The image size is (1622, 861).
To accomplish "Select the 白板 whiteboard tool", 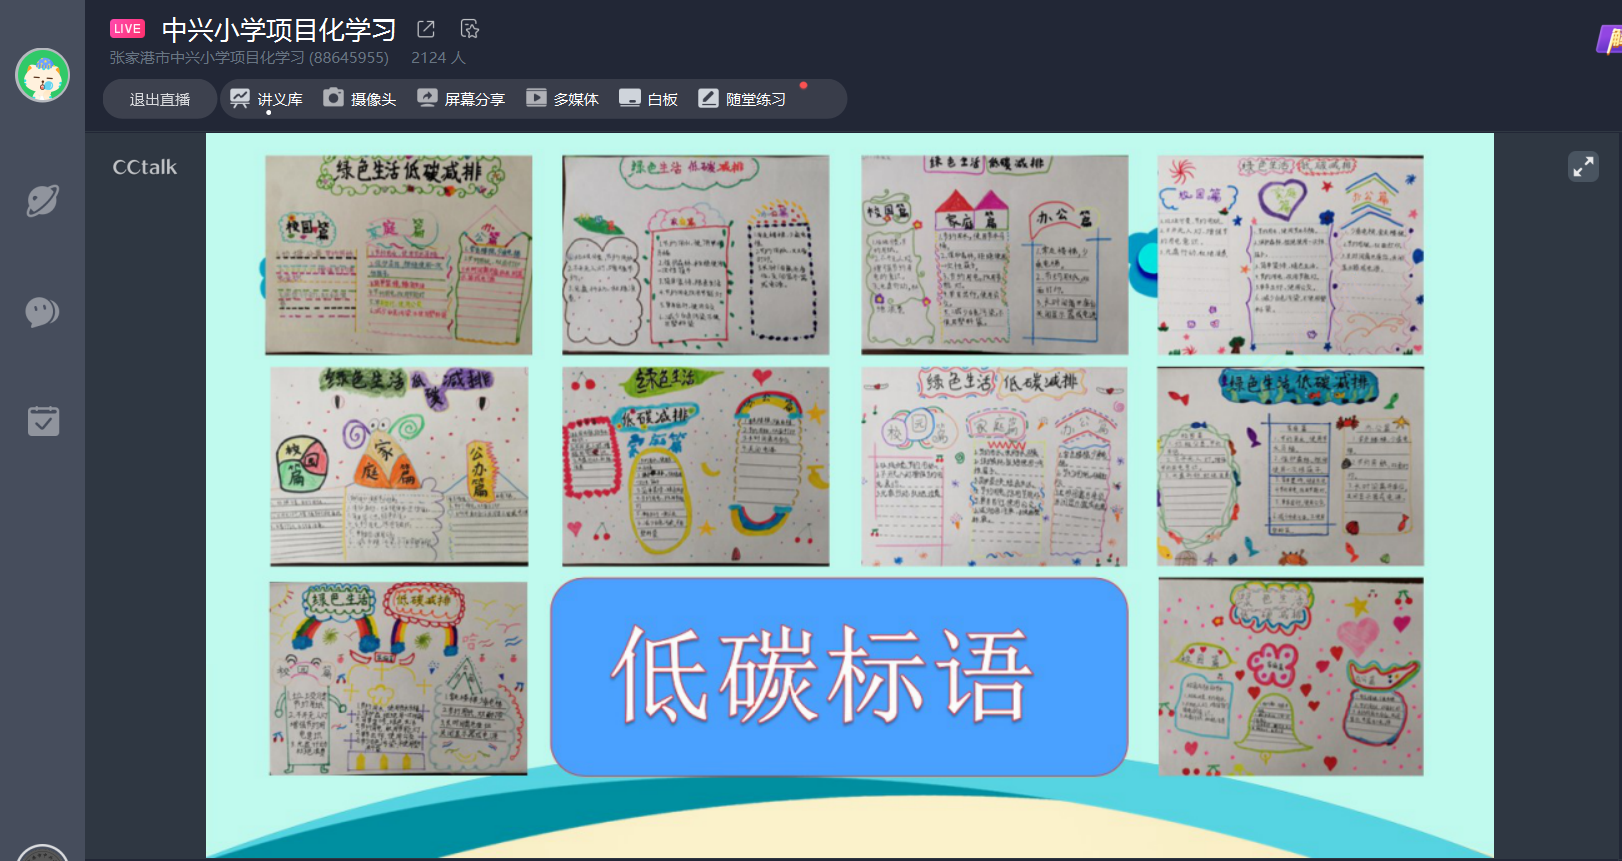I will coord(648,99).
